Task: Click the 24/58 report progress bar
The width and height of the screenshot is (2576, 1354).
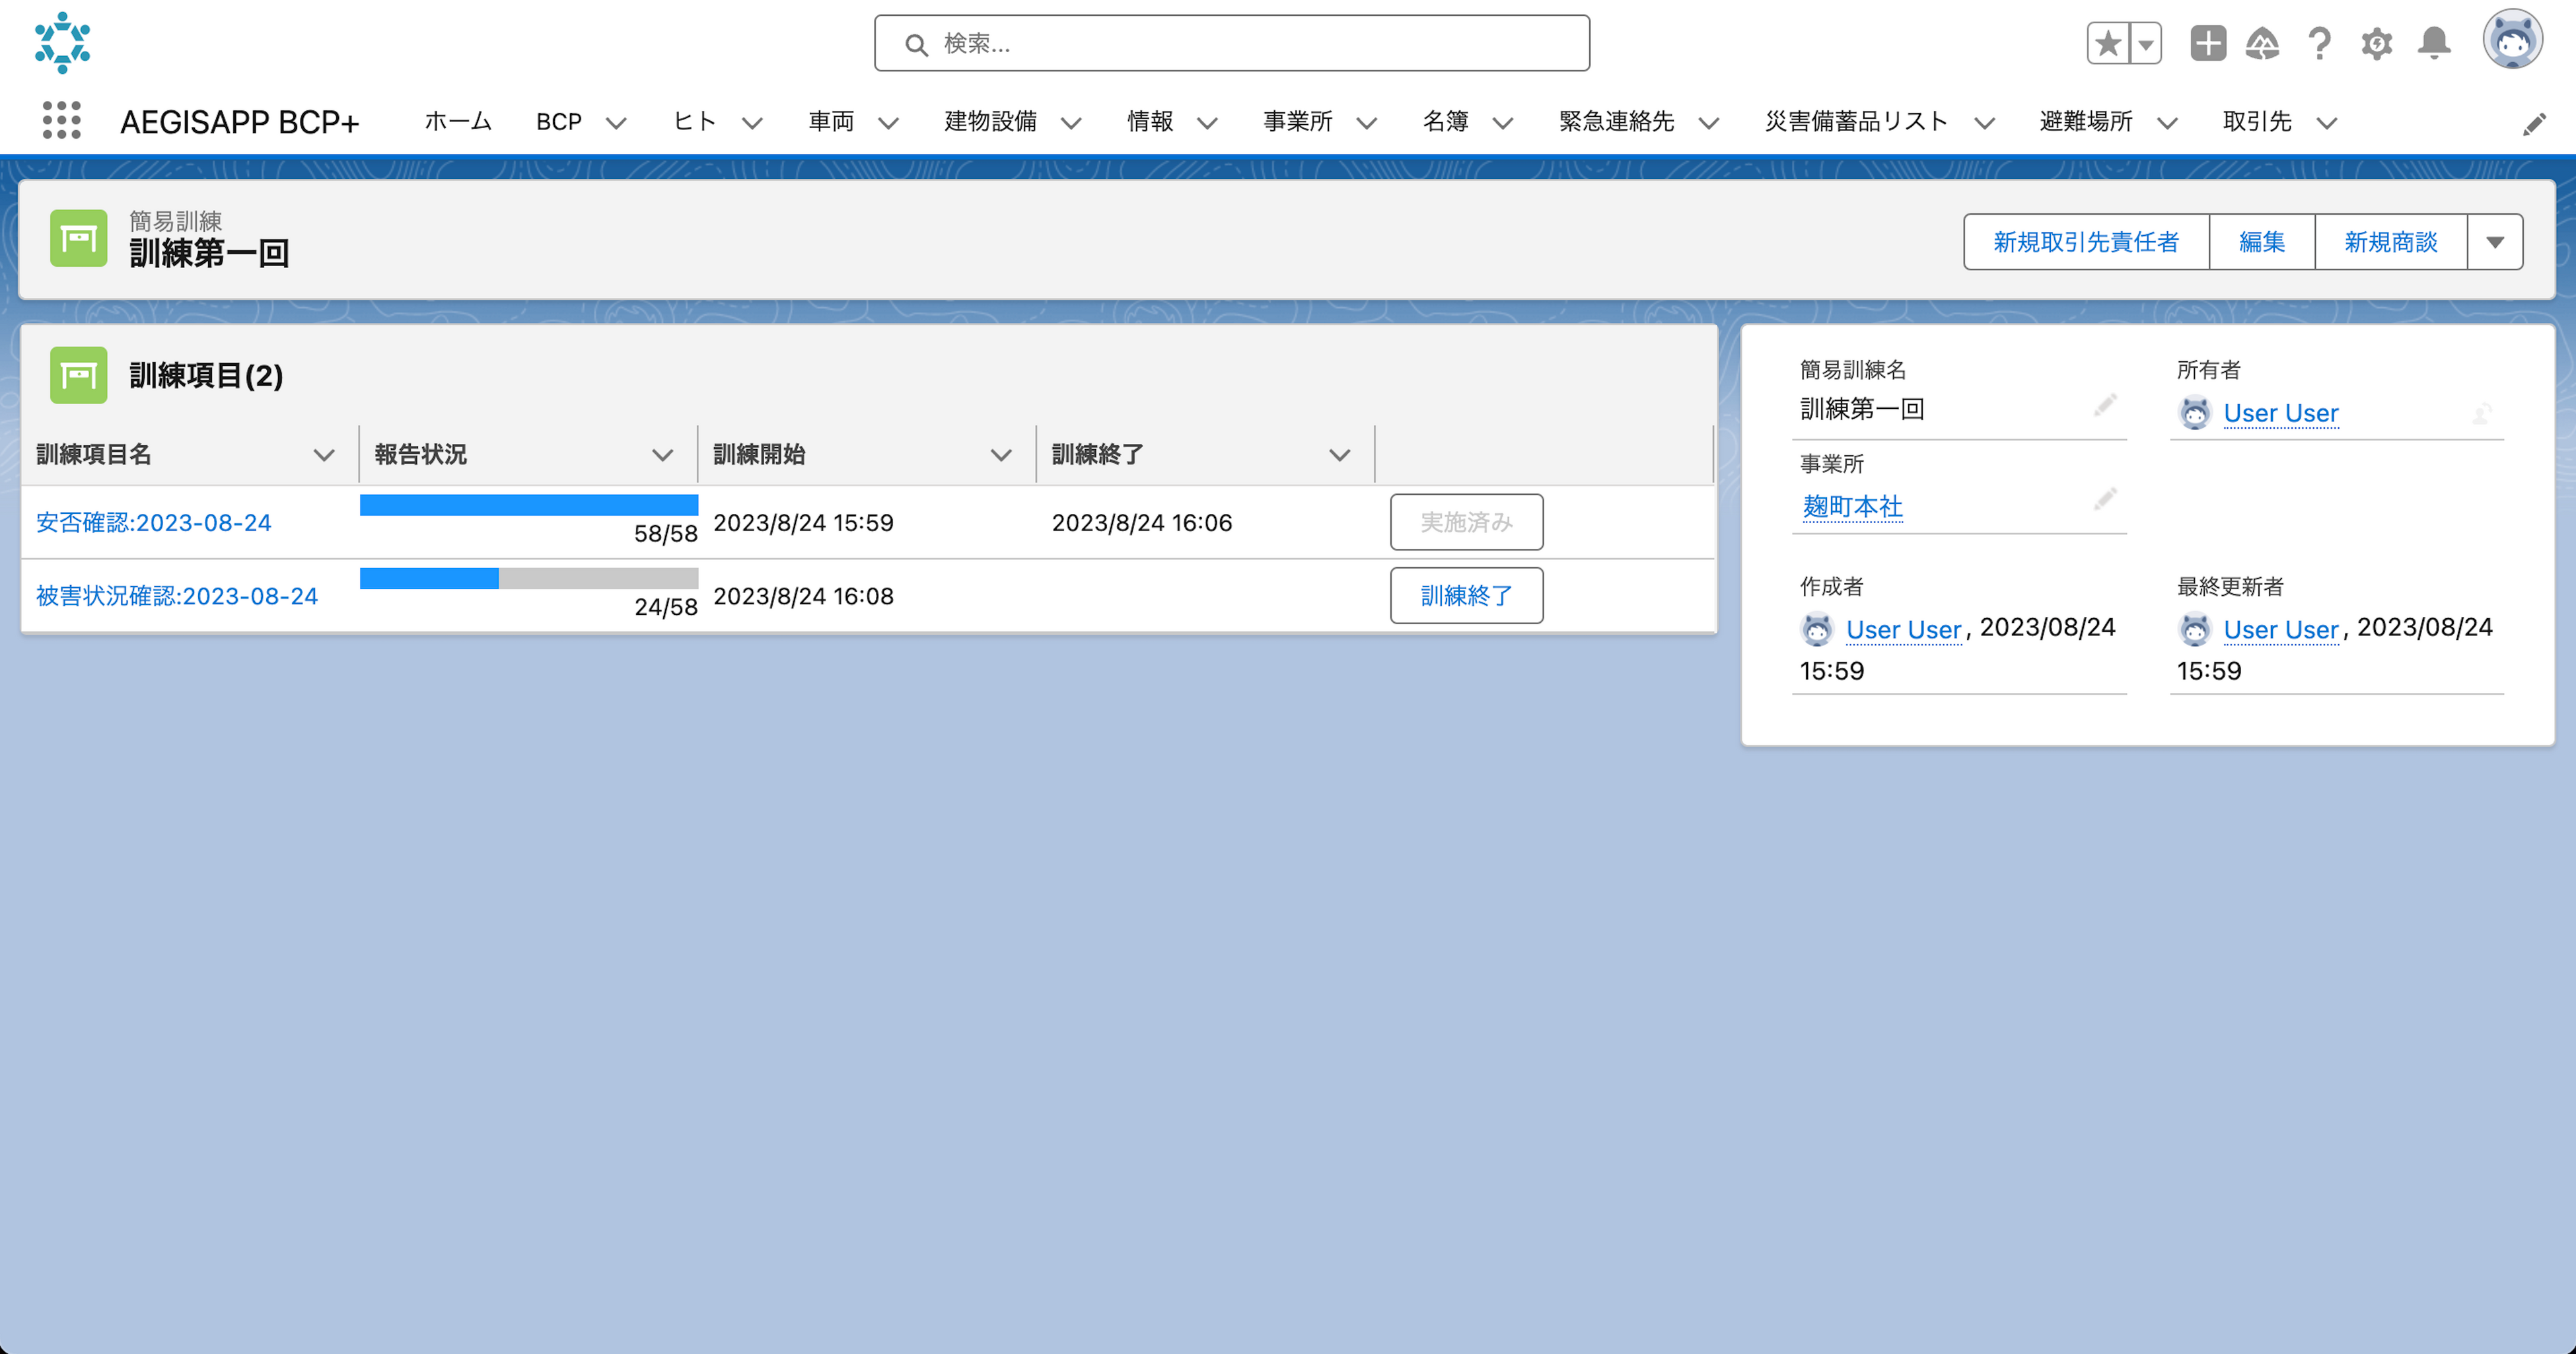Action: click(528, 579)
